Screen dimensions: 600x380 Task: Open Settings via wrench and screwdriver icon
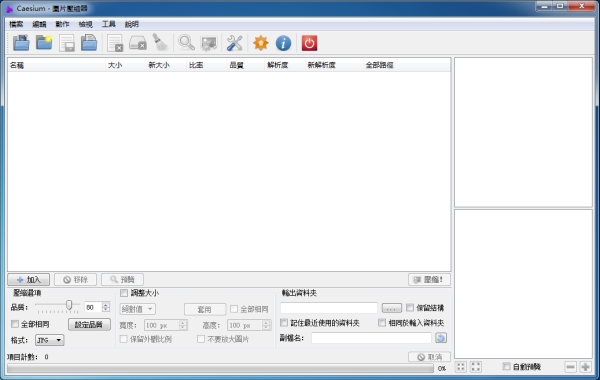[x=235, y=43]
